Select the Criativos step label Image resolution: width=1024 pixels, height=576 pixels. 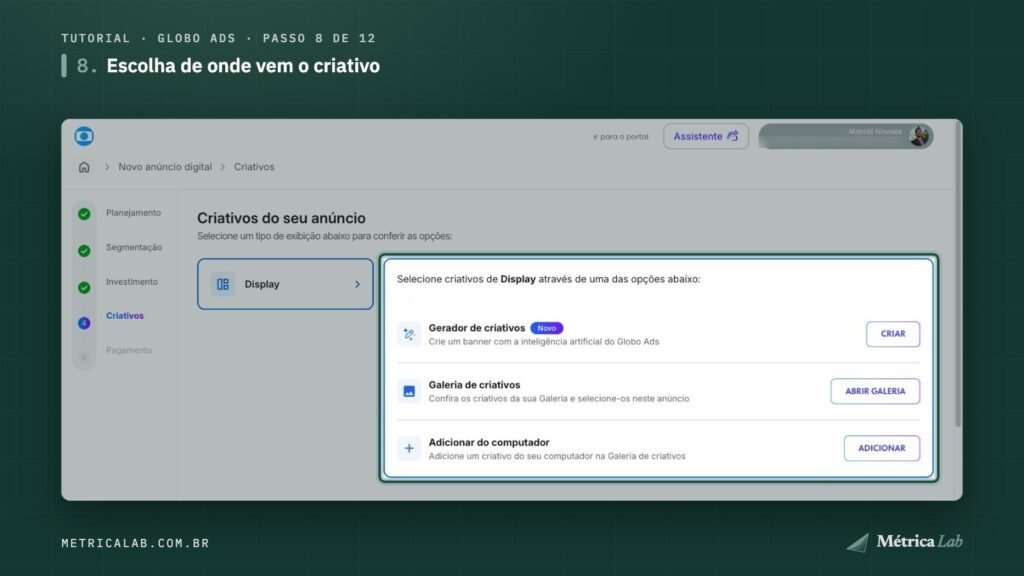click(x=125, y=315)
